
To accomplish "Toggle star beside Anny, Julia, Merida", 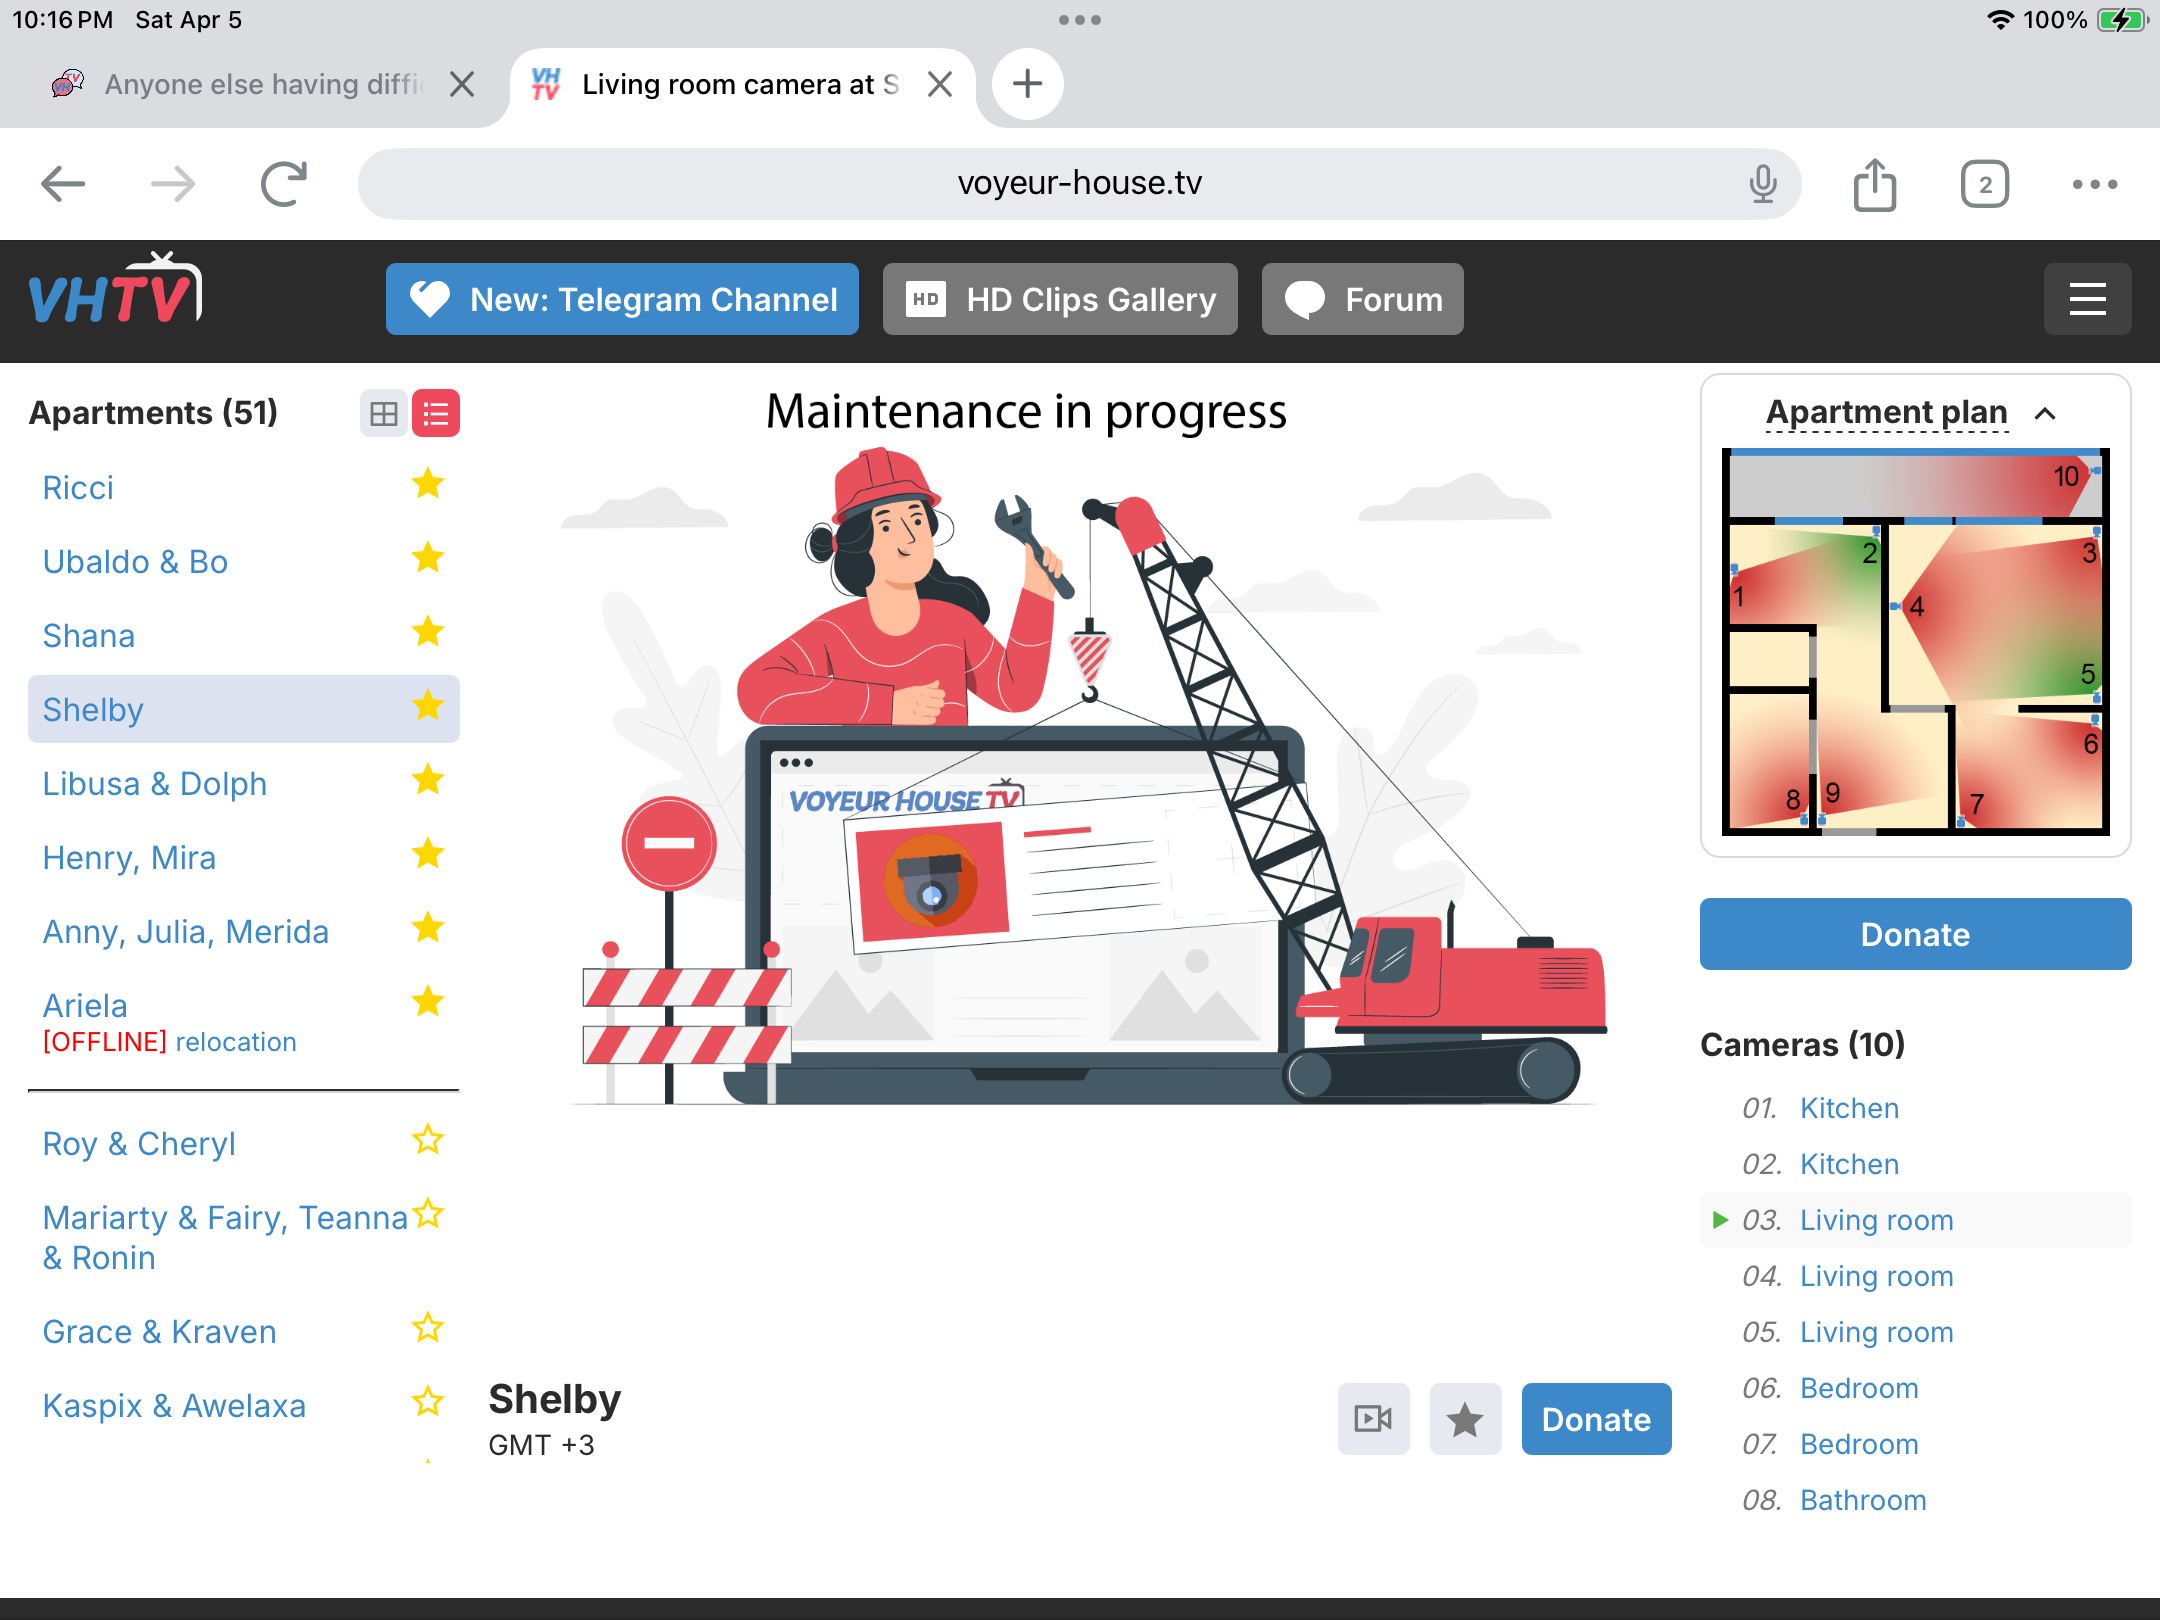I will pos(428,928).
